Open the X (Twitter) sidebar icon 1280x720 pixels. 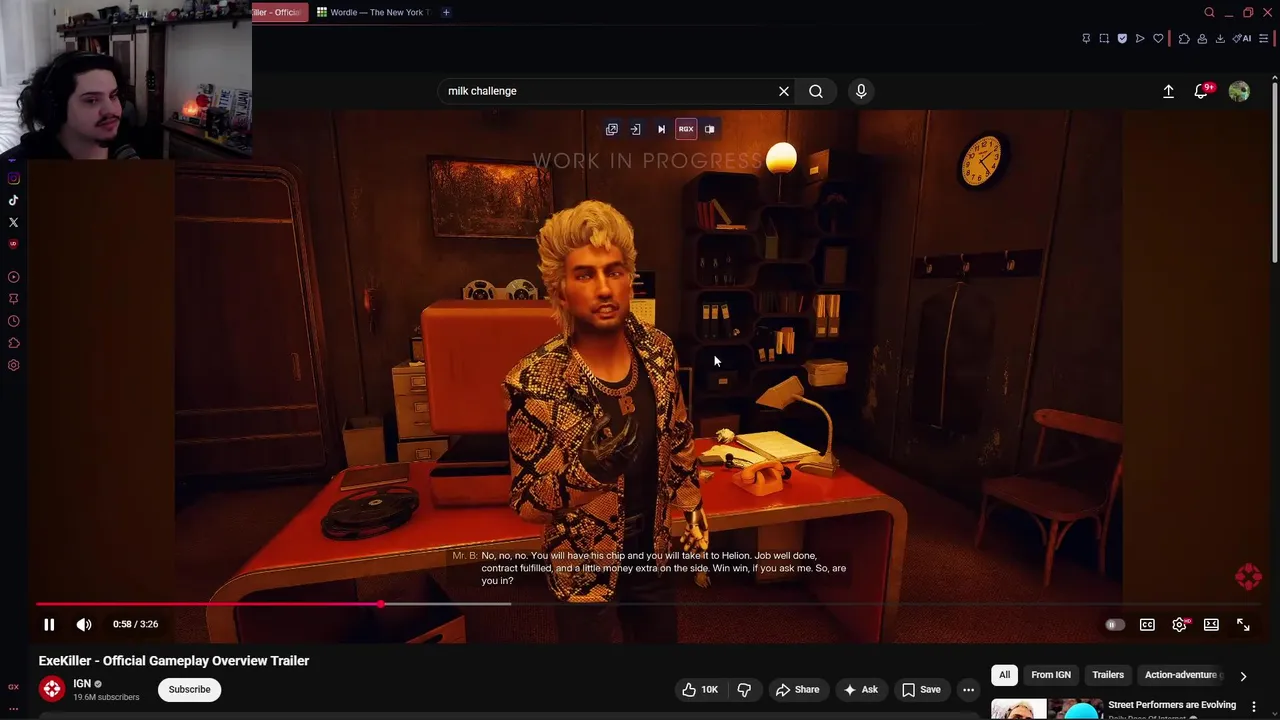13,222
